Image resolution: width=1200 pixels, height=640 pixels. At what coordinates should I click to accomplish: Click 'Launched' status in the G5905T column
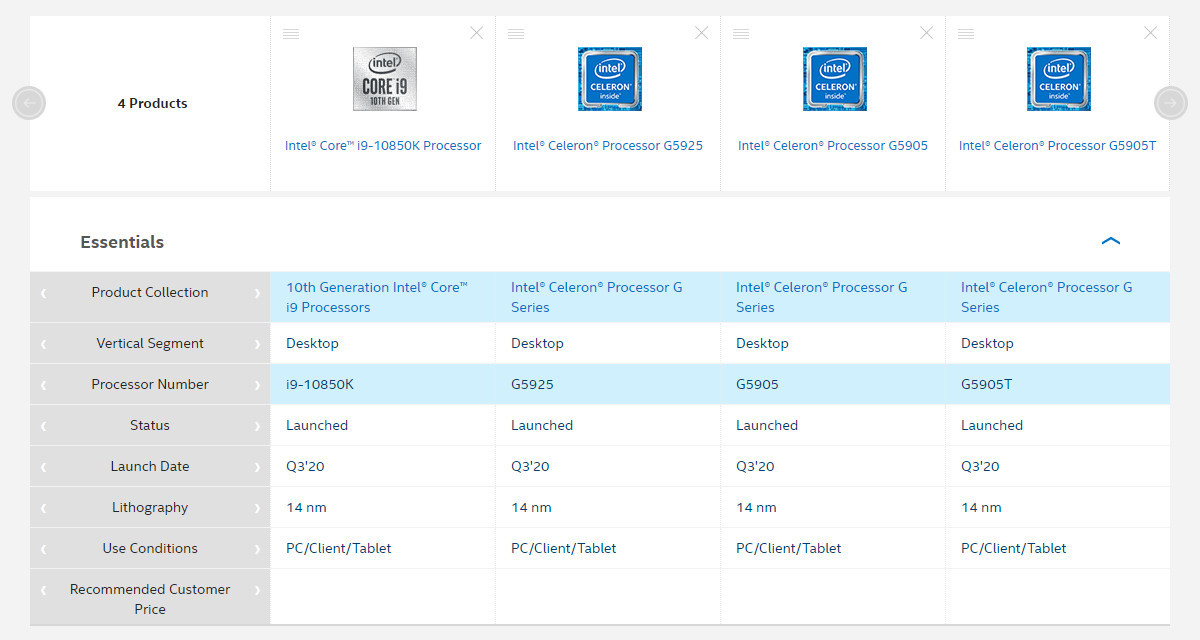(x=992, y=425)
